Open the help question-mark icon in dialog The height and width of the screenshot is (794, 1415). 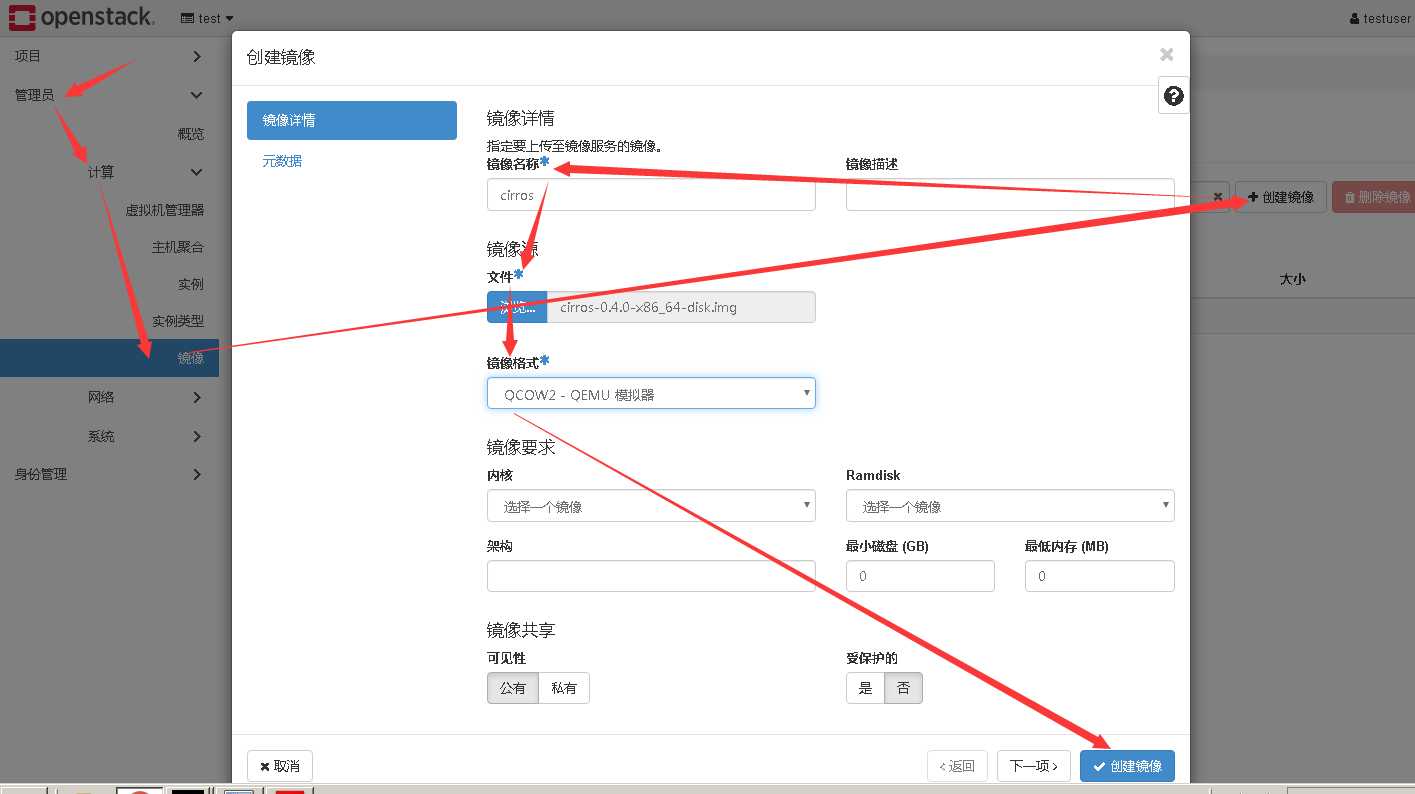point(1174,95)
